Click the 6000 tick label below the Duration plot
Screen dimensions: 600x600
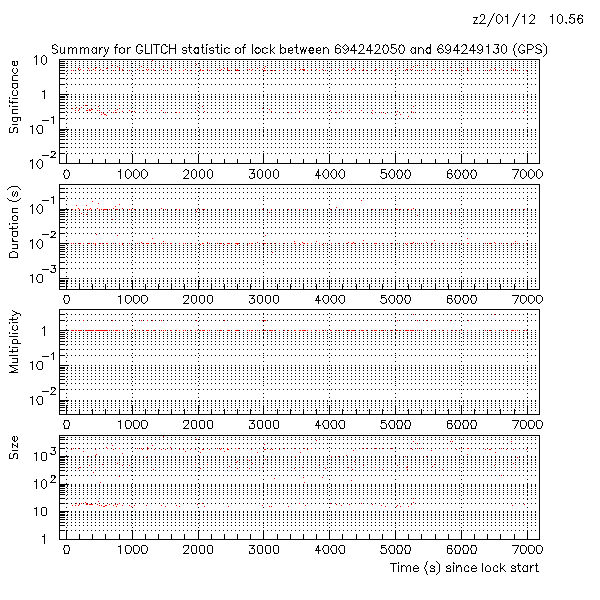[x=462, y=299]
